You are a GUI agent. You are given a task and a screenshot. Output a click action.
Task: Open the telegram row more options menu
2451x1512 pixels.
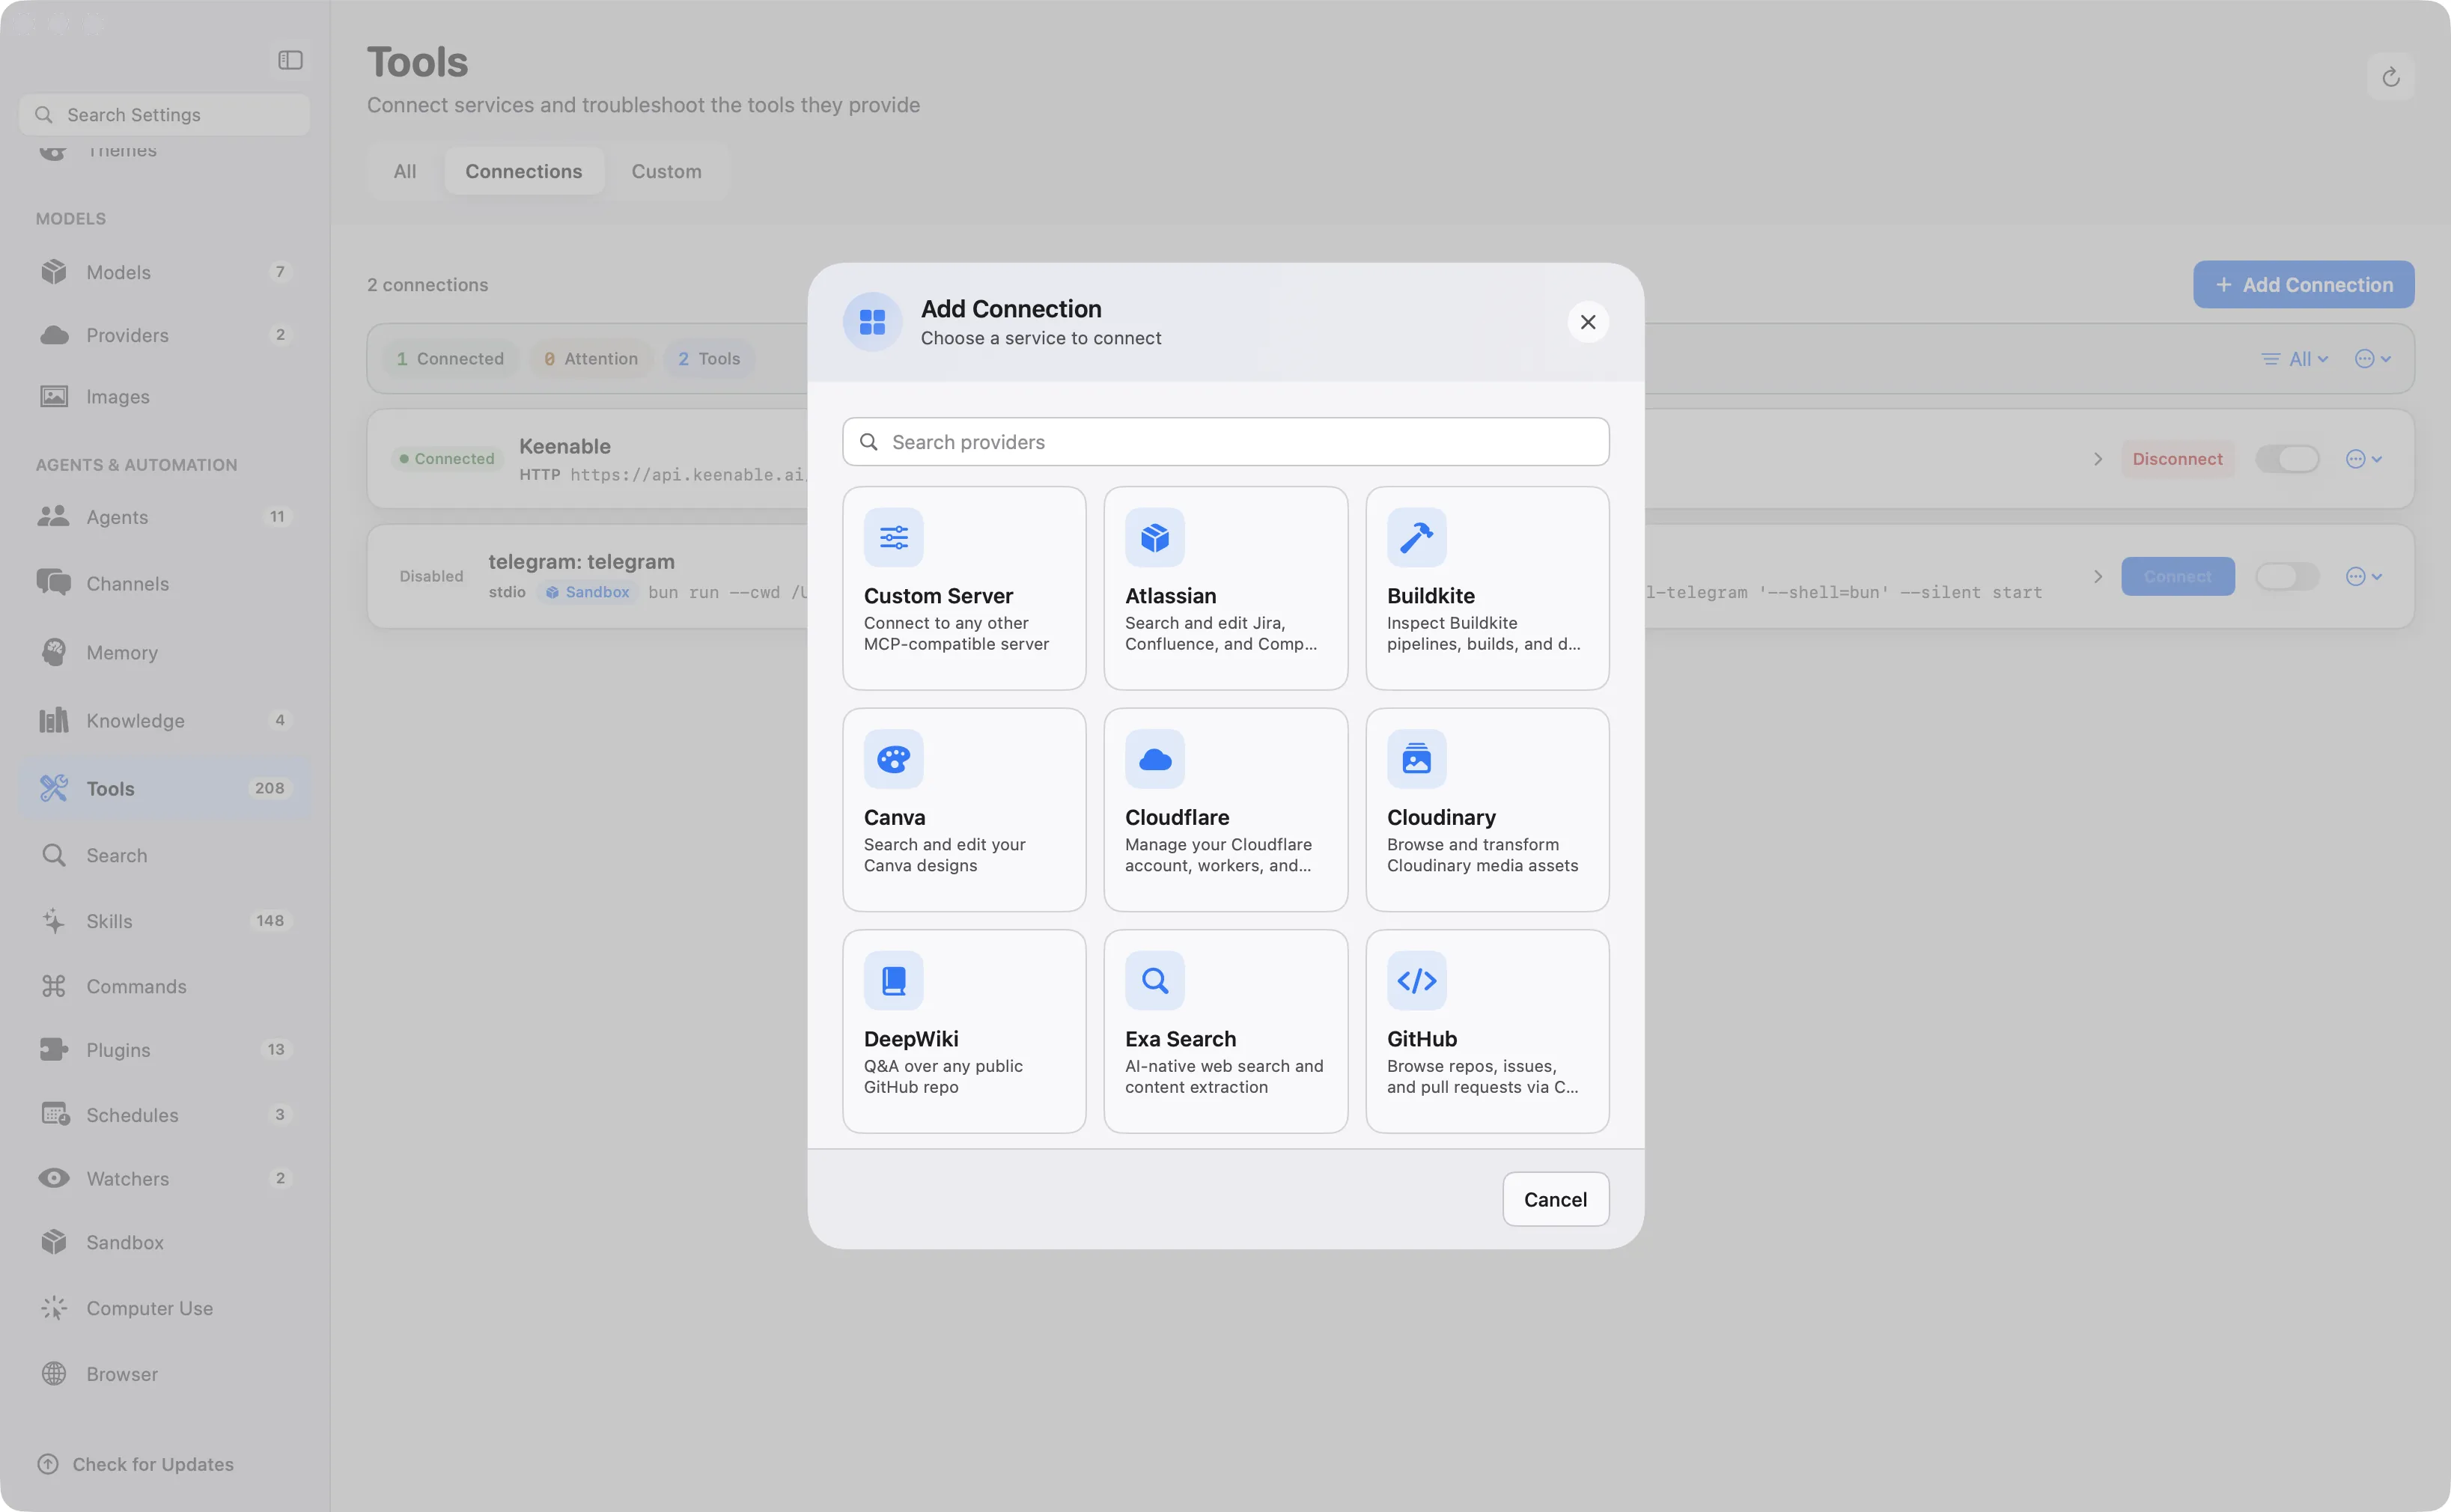(x=2363, y=576)
